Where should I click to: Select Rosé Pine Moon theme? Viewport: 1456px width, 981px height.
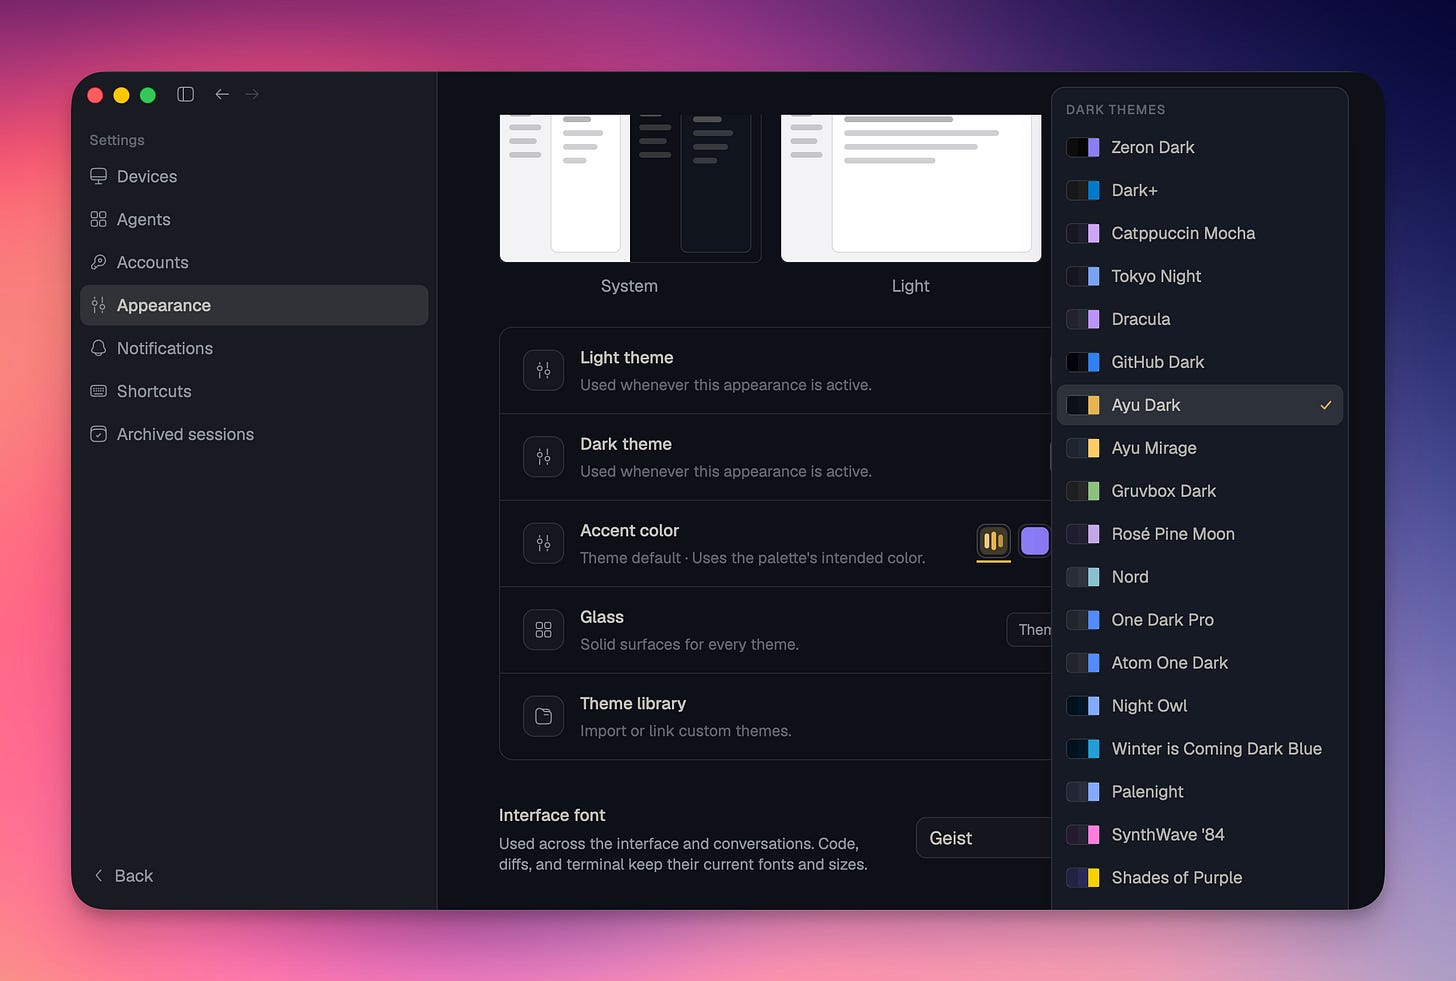(x=1200, y=534)
